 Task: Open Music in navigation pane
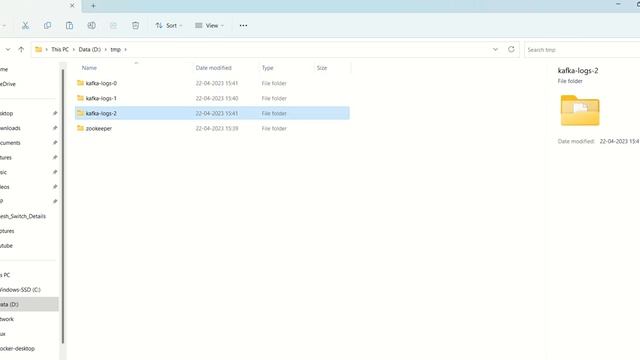click(4, 172)
